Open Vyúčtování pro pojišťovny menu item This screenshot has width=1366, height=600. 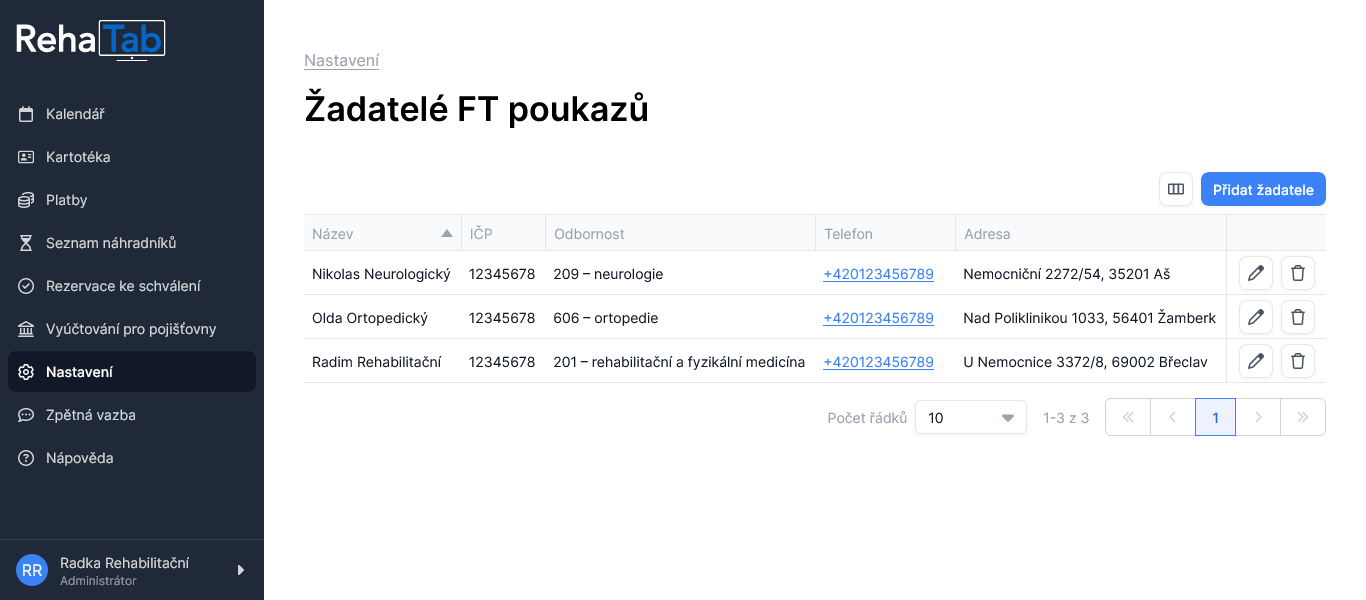pos(130,329)
